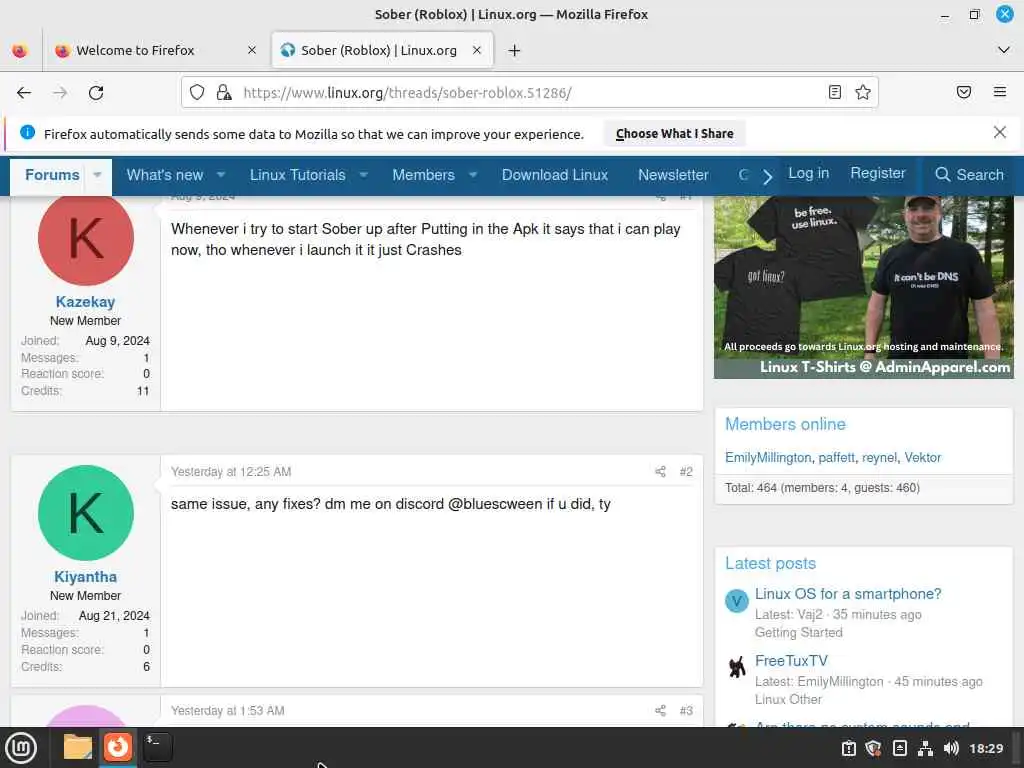This screenshot has width=1024, height=768.
Task: Select the Sober (Roblox) | Linux.org tab
Action: click(x=382, y=50)
